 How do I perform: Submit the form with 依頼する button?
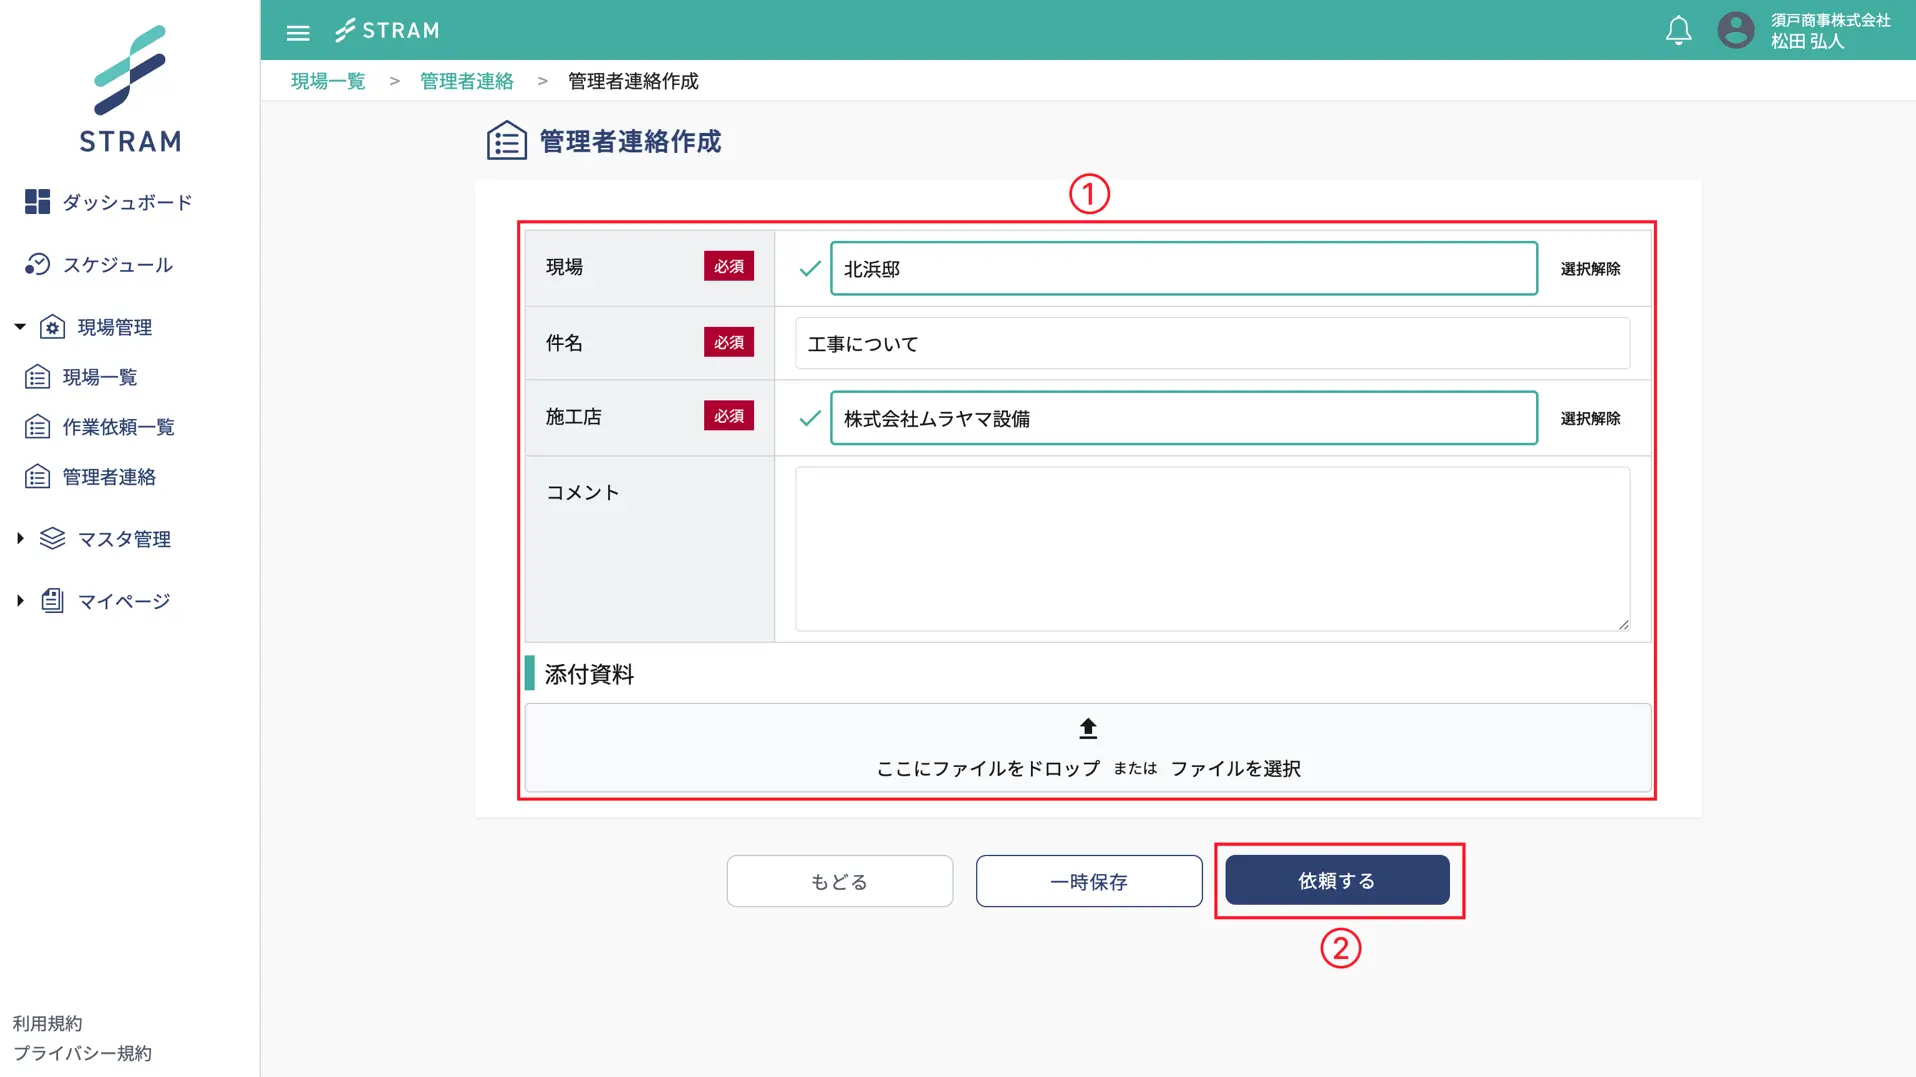click(1338, 881)
